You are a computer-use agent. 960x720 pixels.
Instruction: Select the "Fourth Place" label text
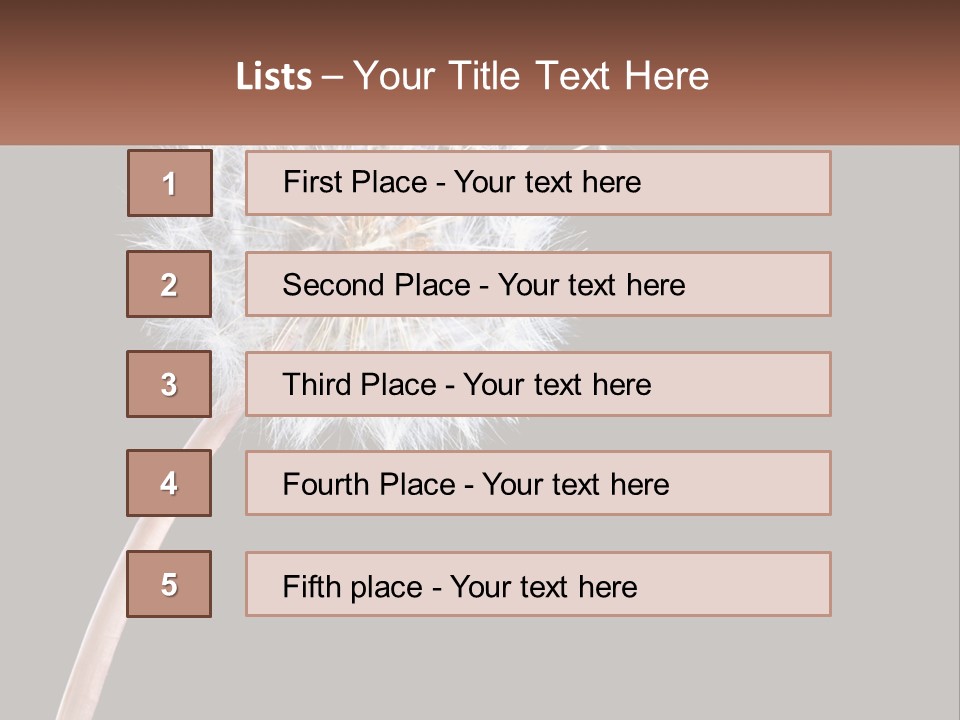pyautogui.click(x=368, y=485)
